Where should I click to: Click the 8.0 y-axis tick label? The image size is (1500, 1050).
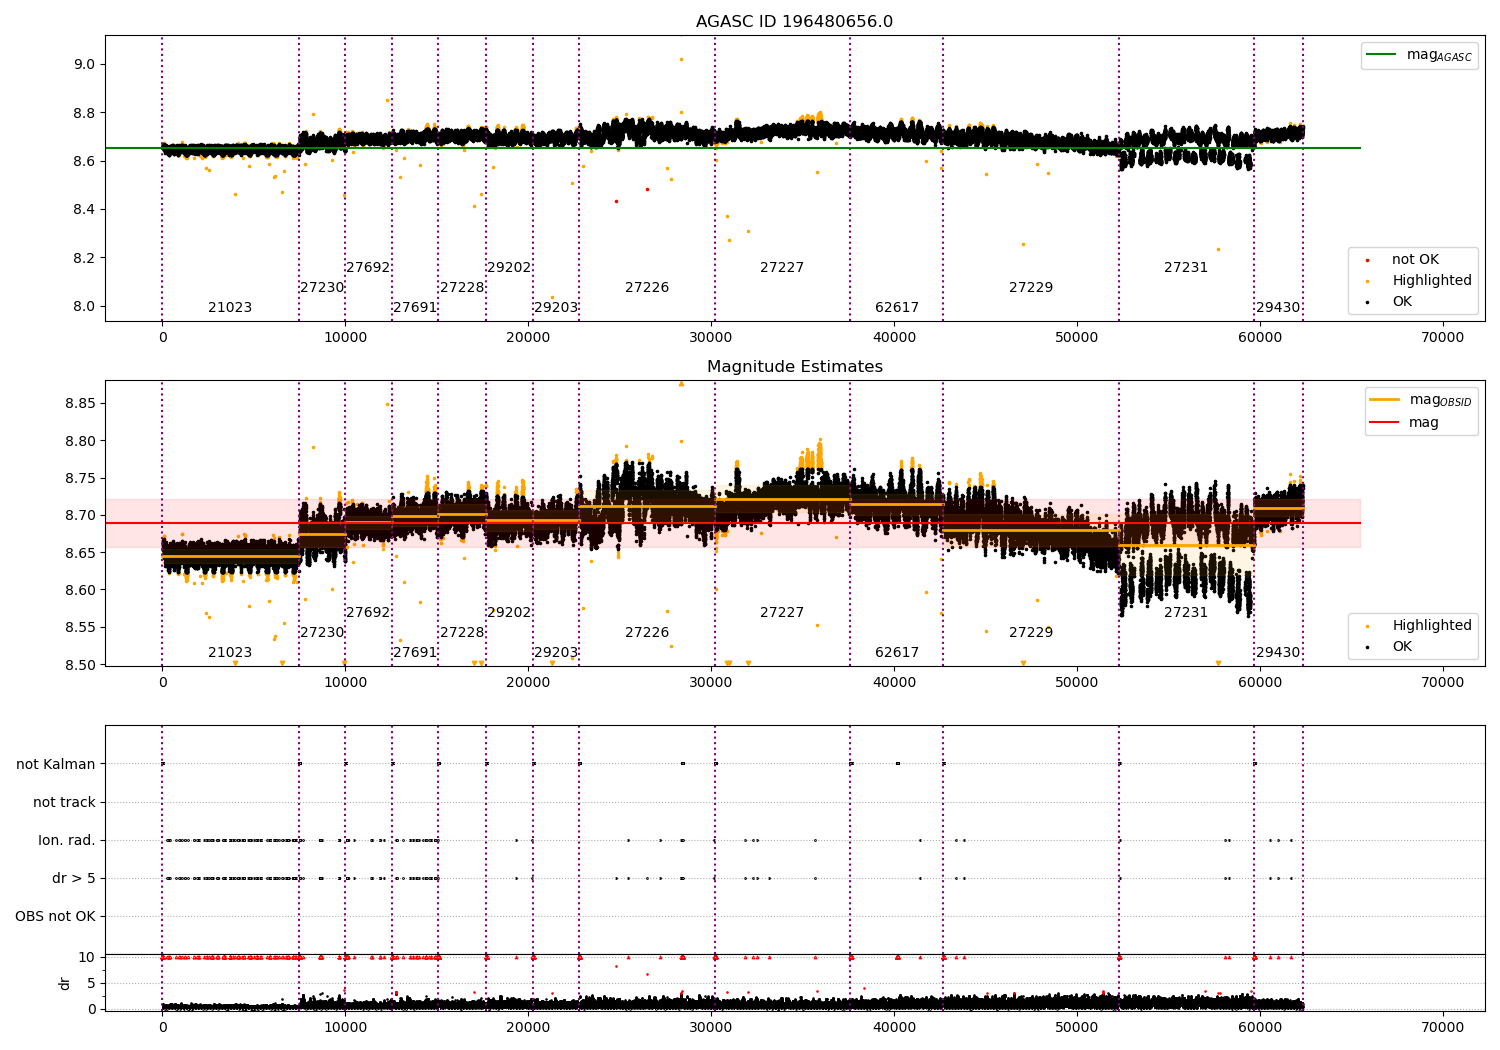pyautogui.click(x=84, y=307)
